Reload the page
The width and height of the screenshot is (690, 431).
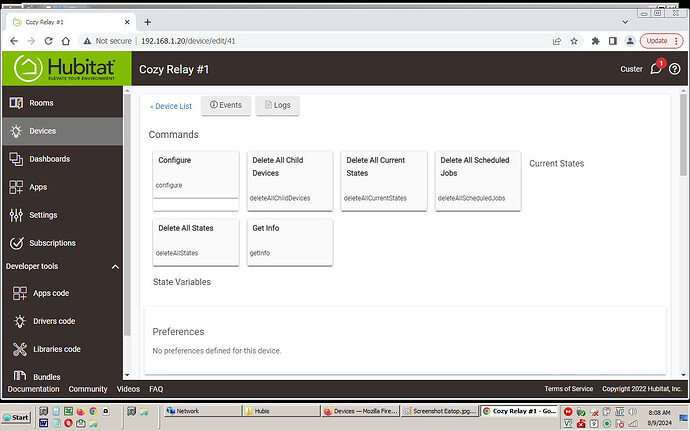(48, 41)
